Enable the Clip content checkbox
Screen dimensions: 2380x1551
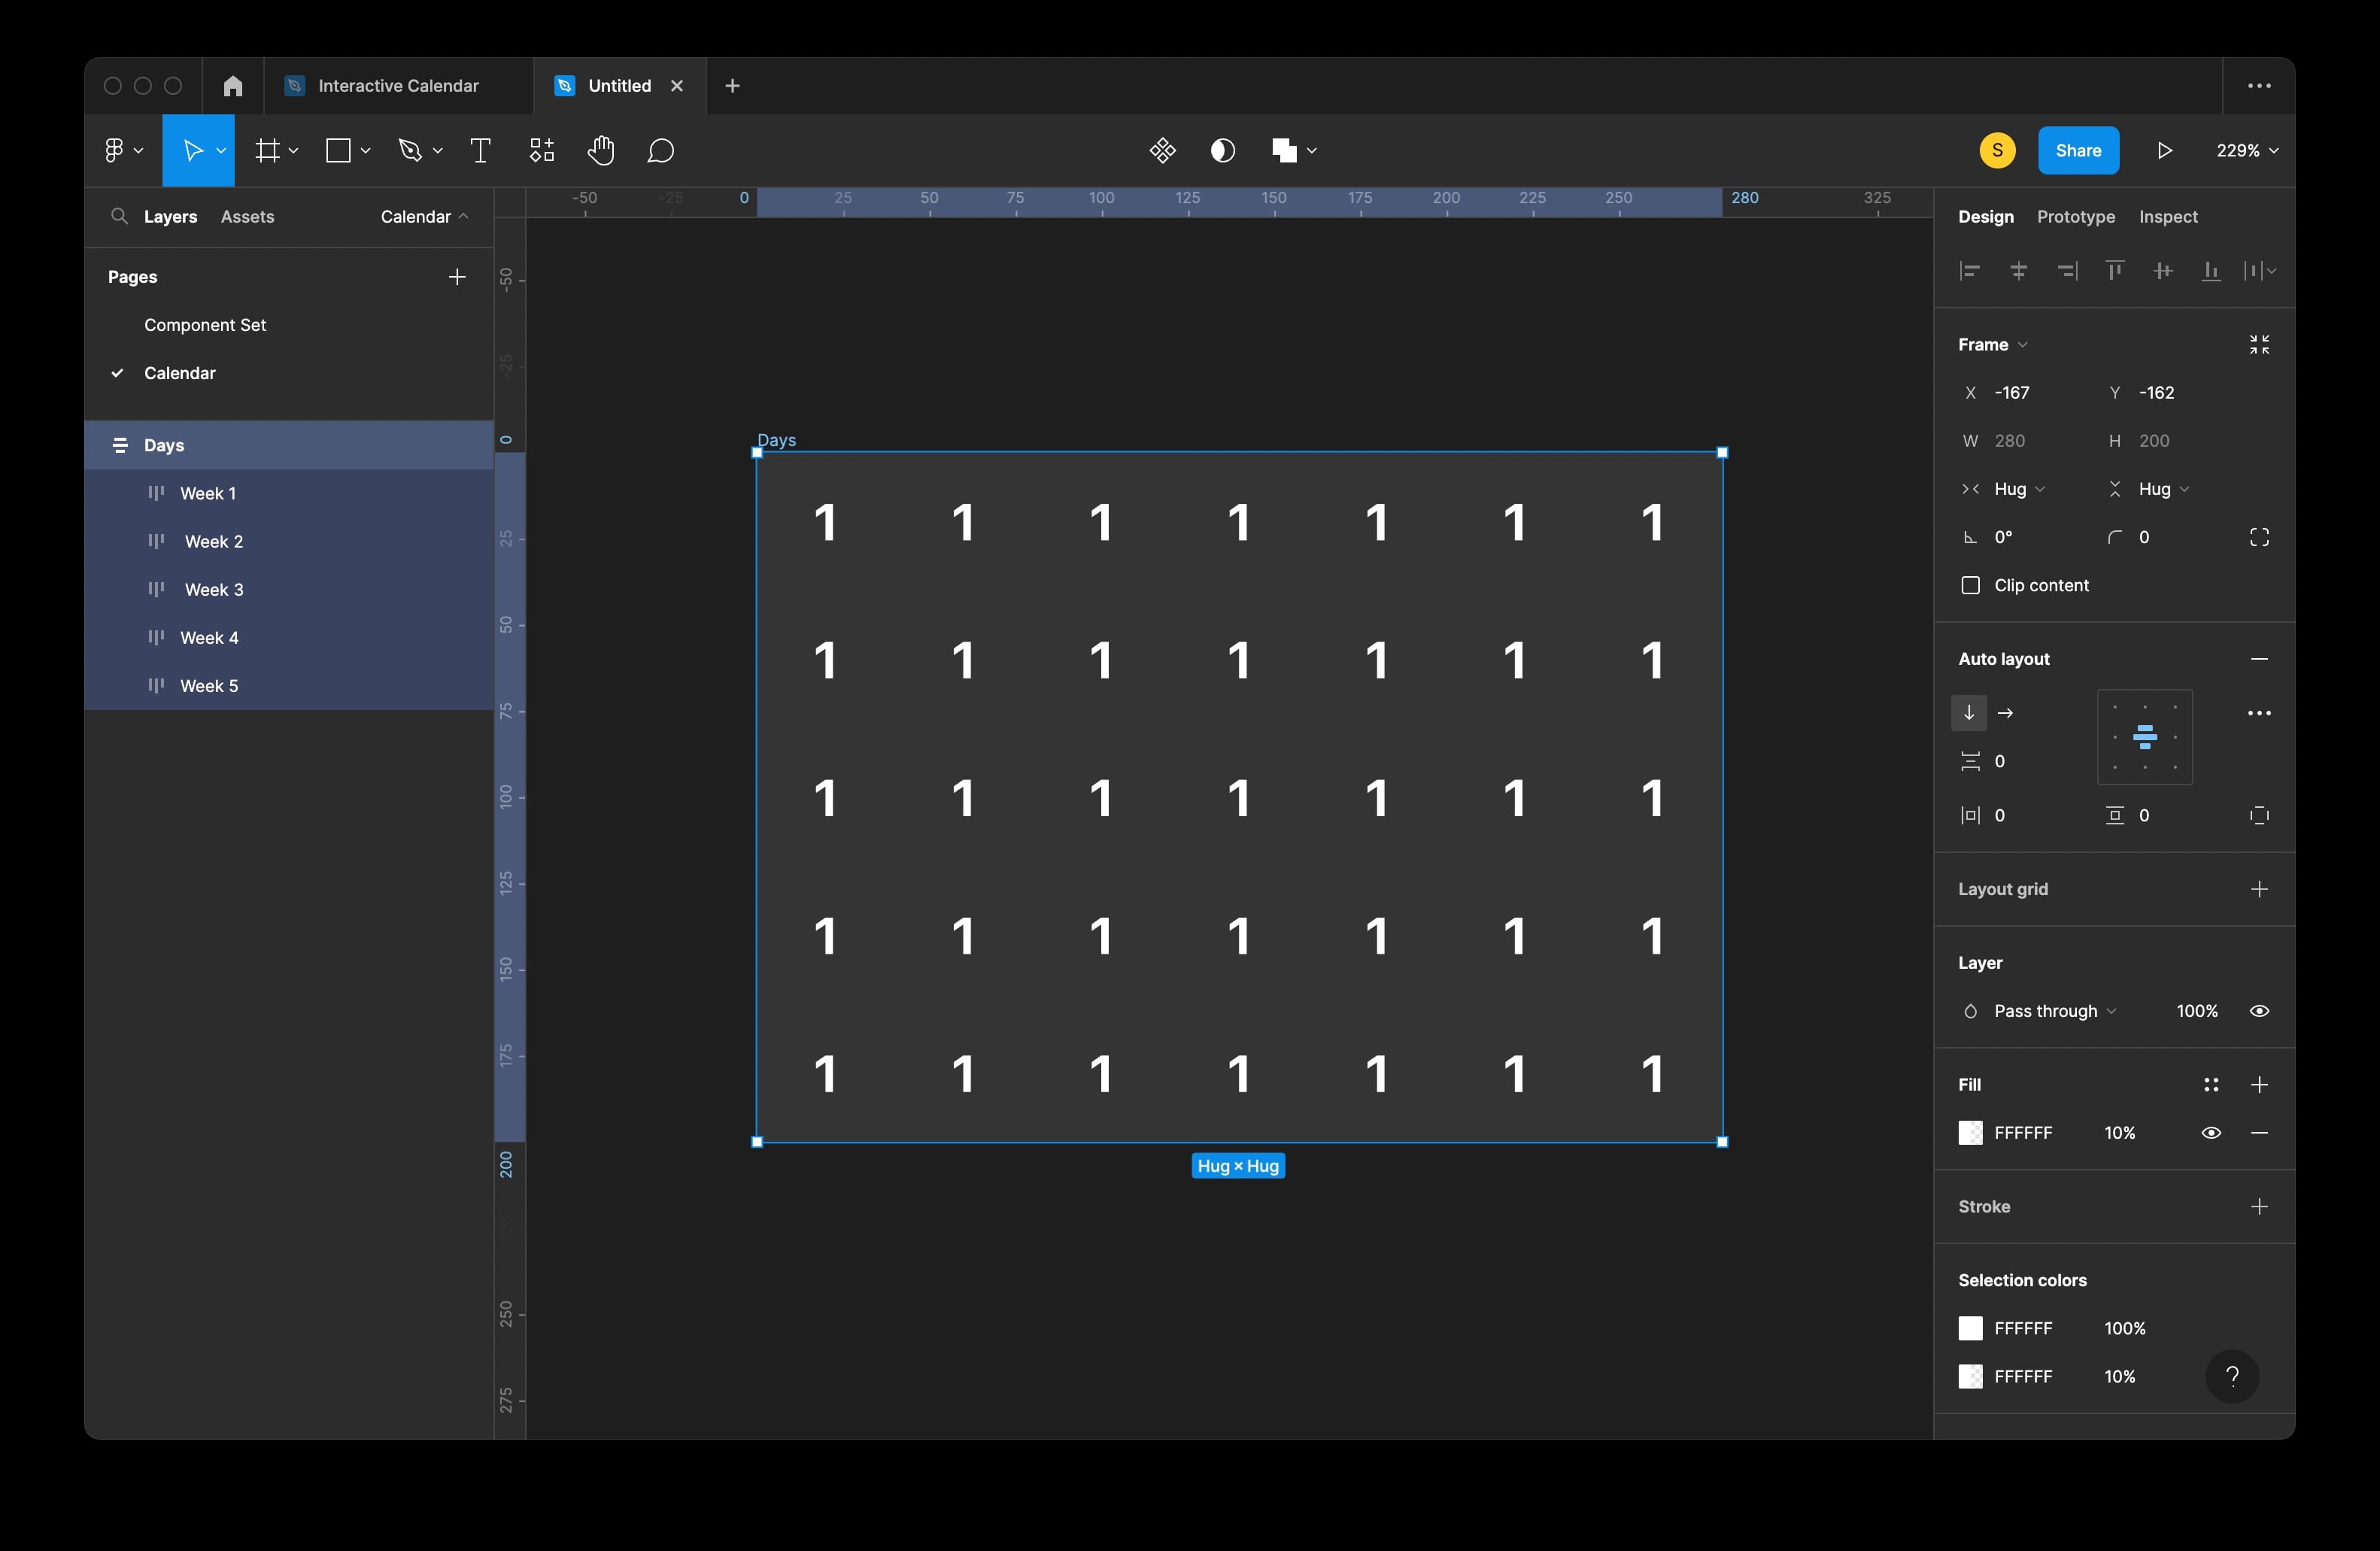[x=1970, y=586]
